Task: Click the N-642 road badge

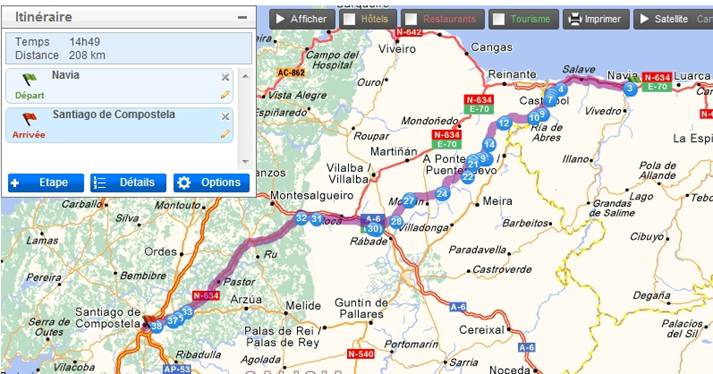Action: 409,32
